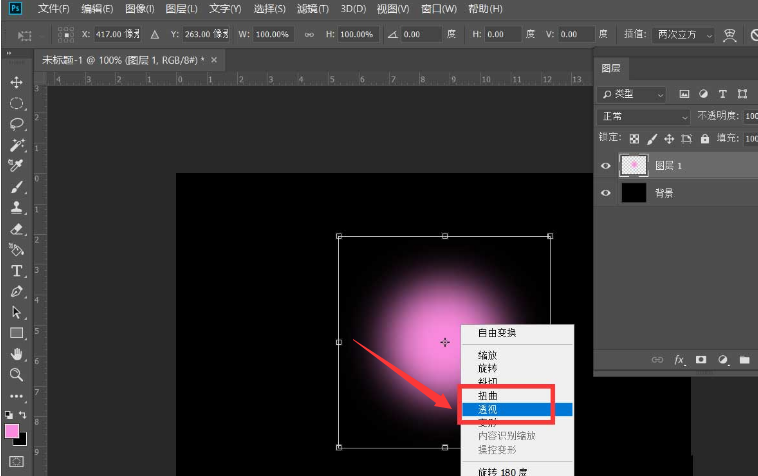The width and height of the screenshot is (758, 476).
Task: Lock transparent pixels
Action: 634,139
